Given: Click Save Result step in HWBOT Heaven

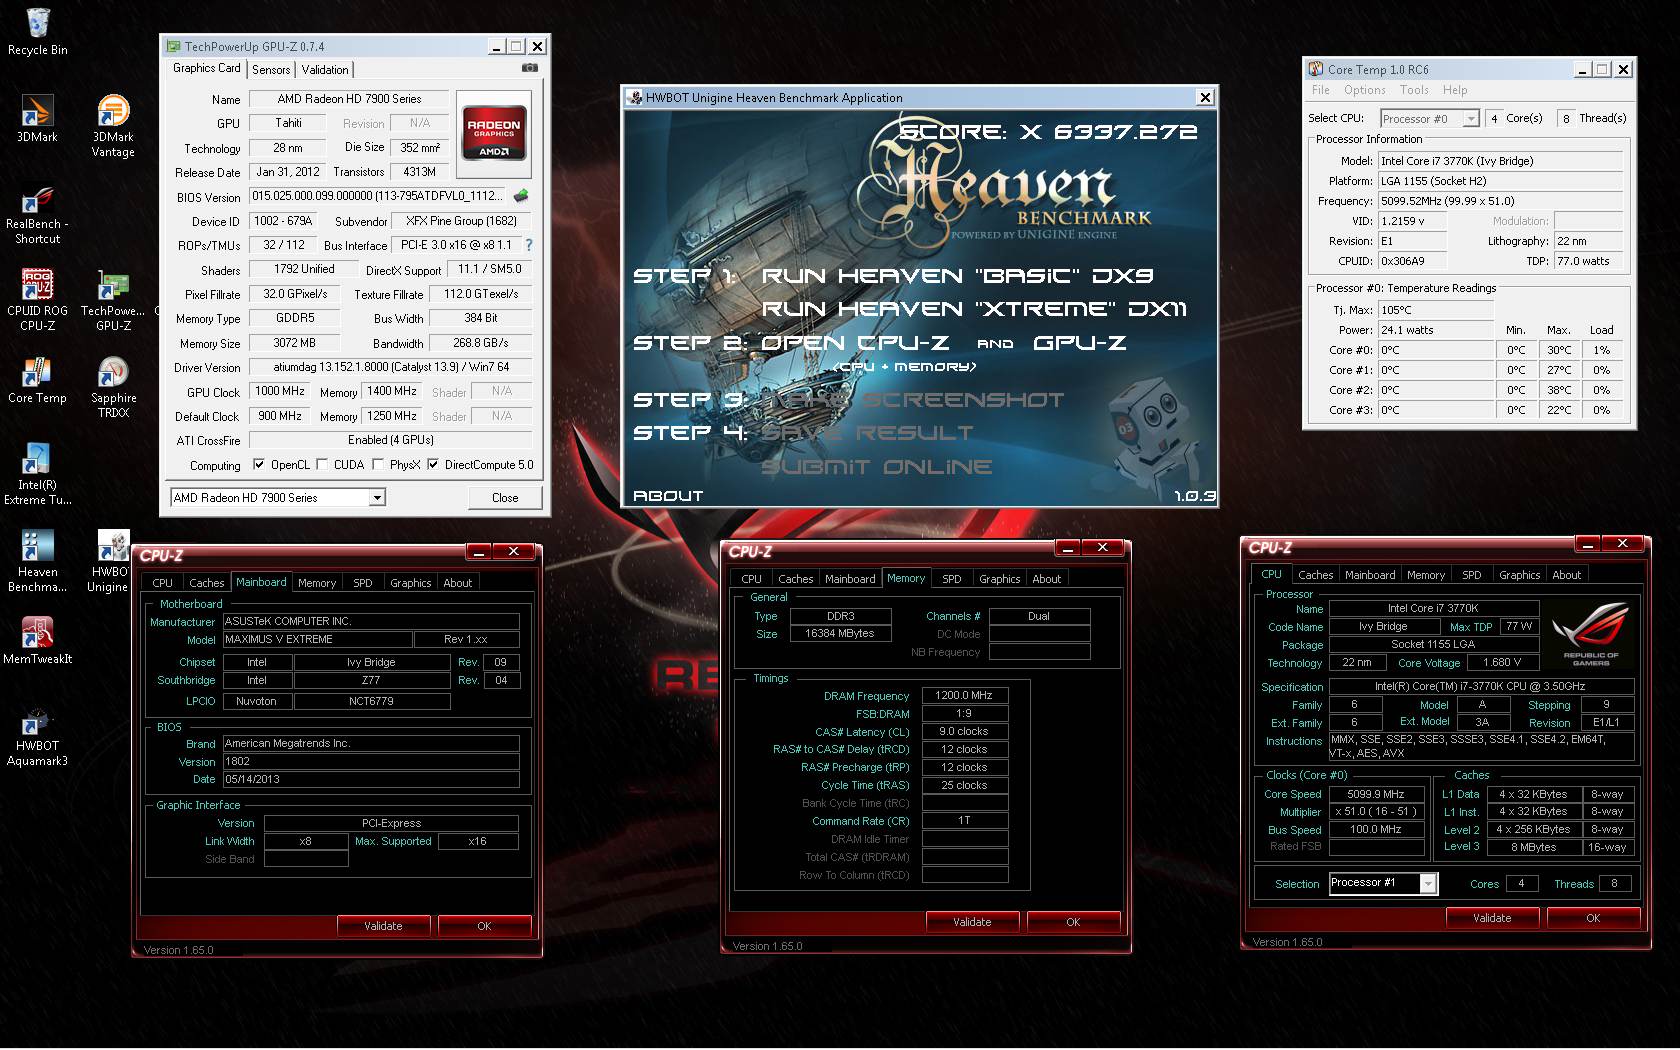Looking at the screenshot, I should (867, 433).
